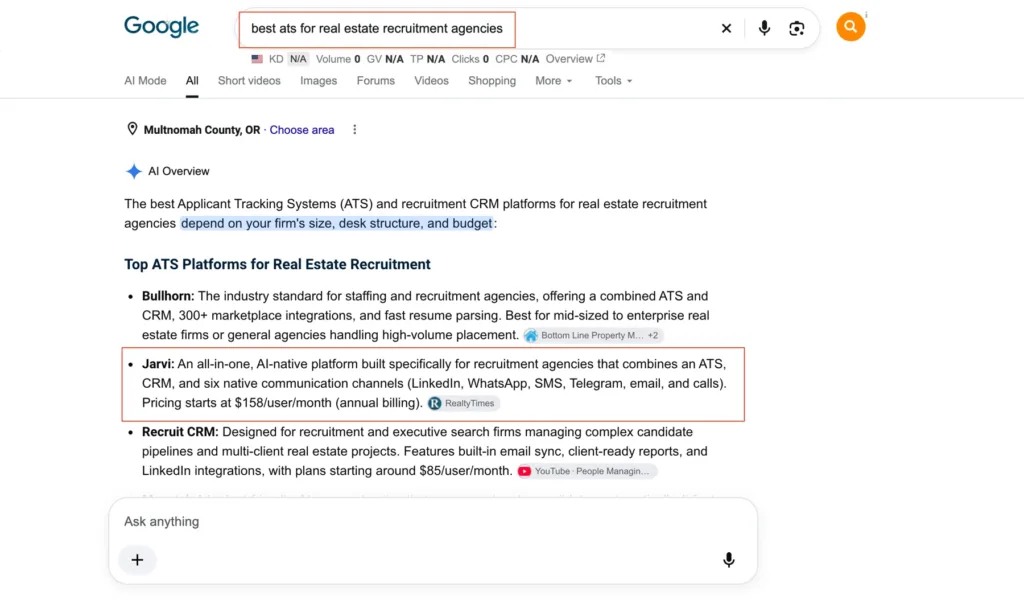Image resolution: width=1024 pixels, height=612 pixels.
Task: Click the location pin icon
Action: click(x=132, y=129)
